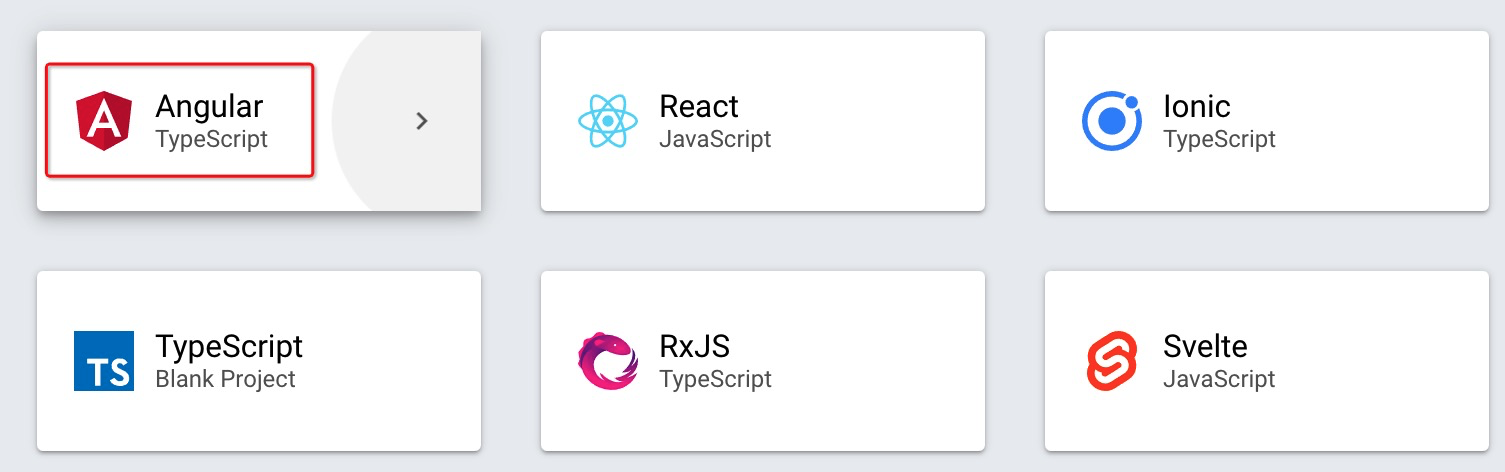Click the blue TS TypeScript logo
This screenshot has width=1505, height=472.
pos(104,361)
